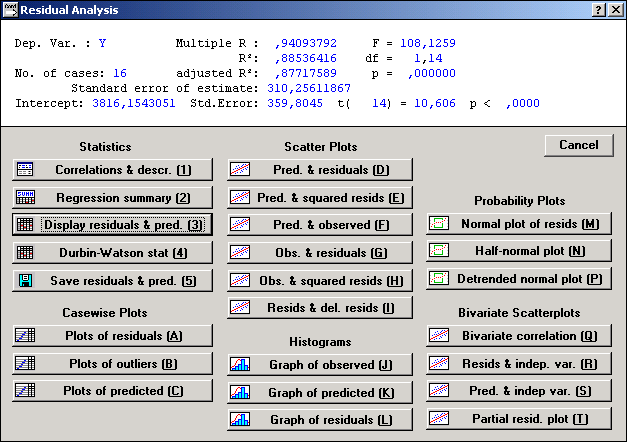Viewport: 627px width, 442px height.
Task: Click the Casewise Plots section heading
Action: [105, 313]
